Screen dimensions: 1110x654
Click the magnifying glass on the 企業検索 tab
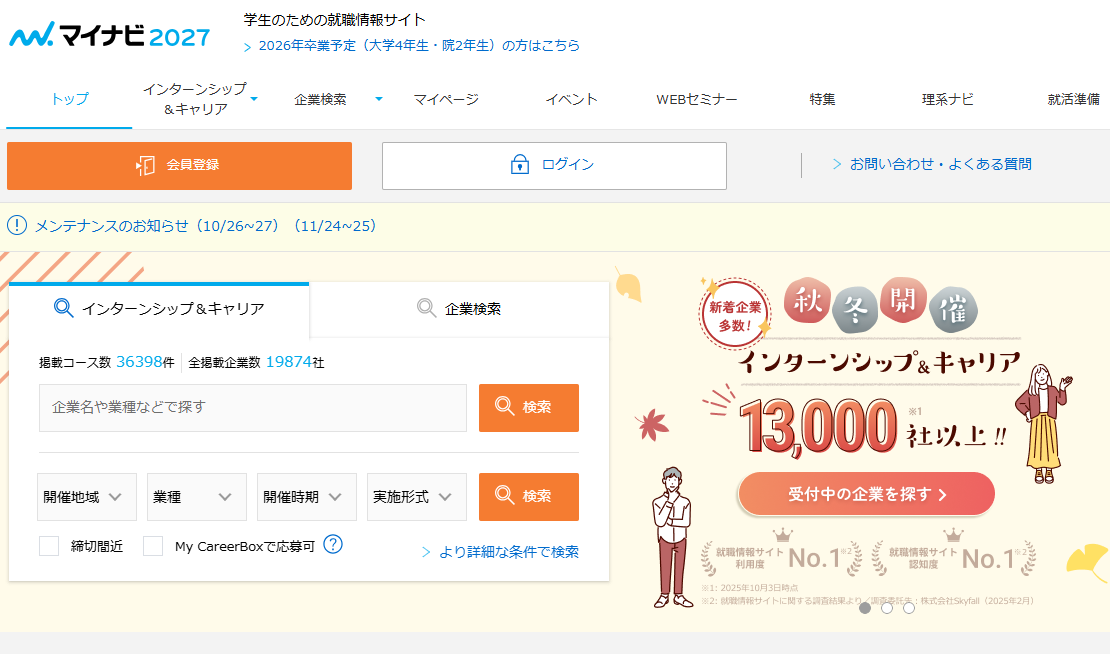[x=425, y=309]
